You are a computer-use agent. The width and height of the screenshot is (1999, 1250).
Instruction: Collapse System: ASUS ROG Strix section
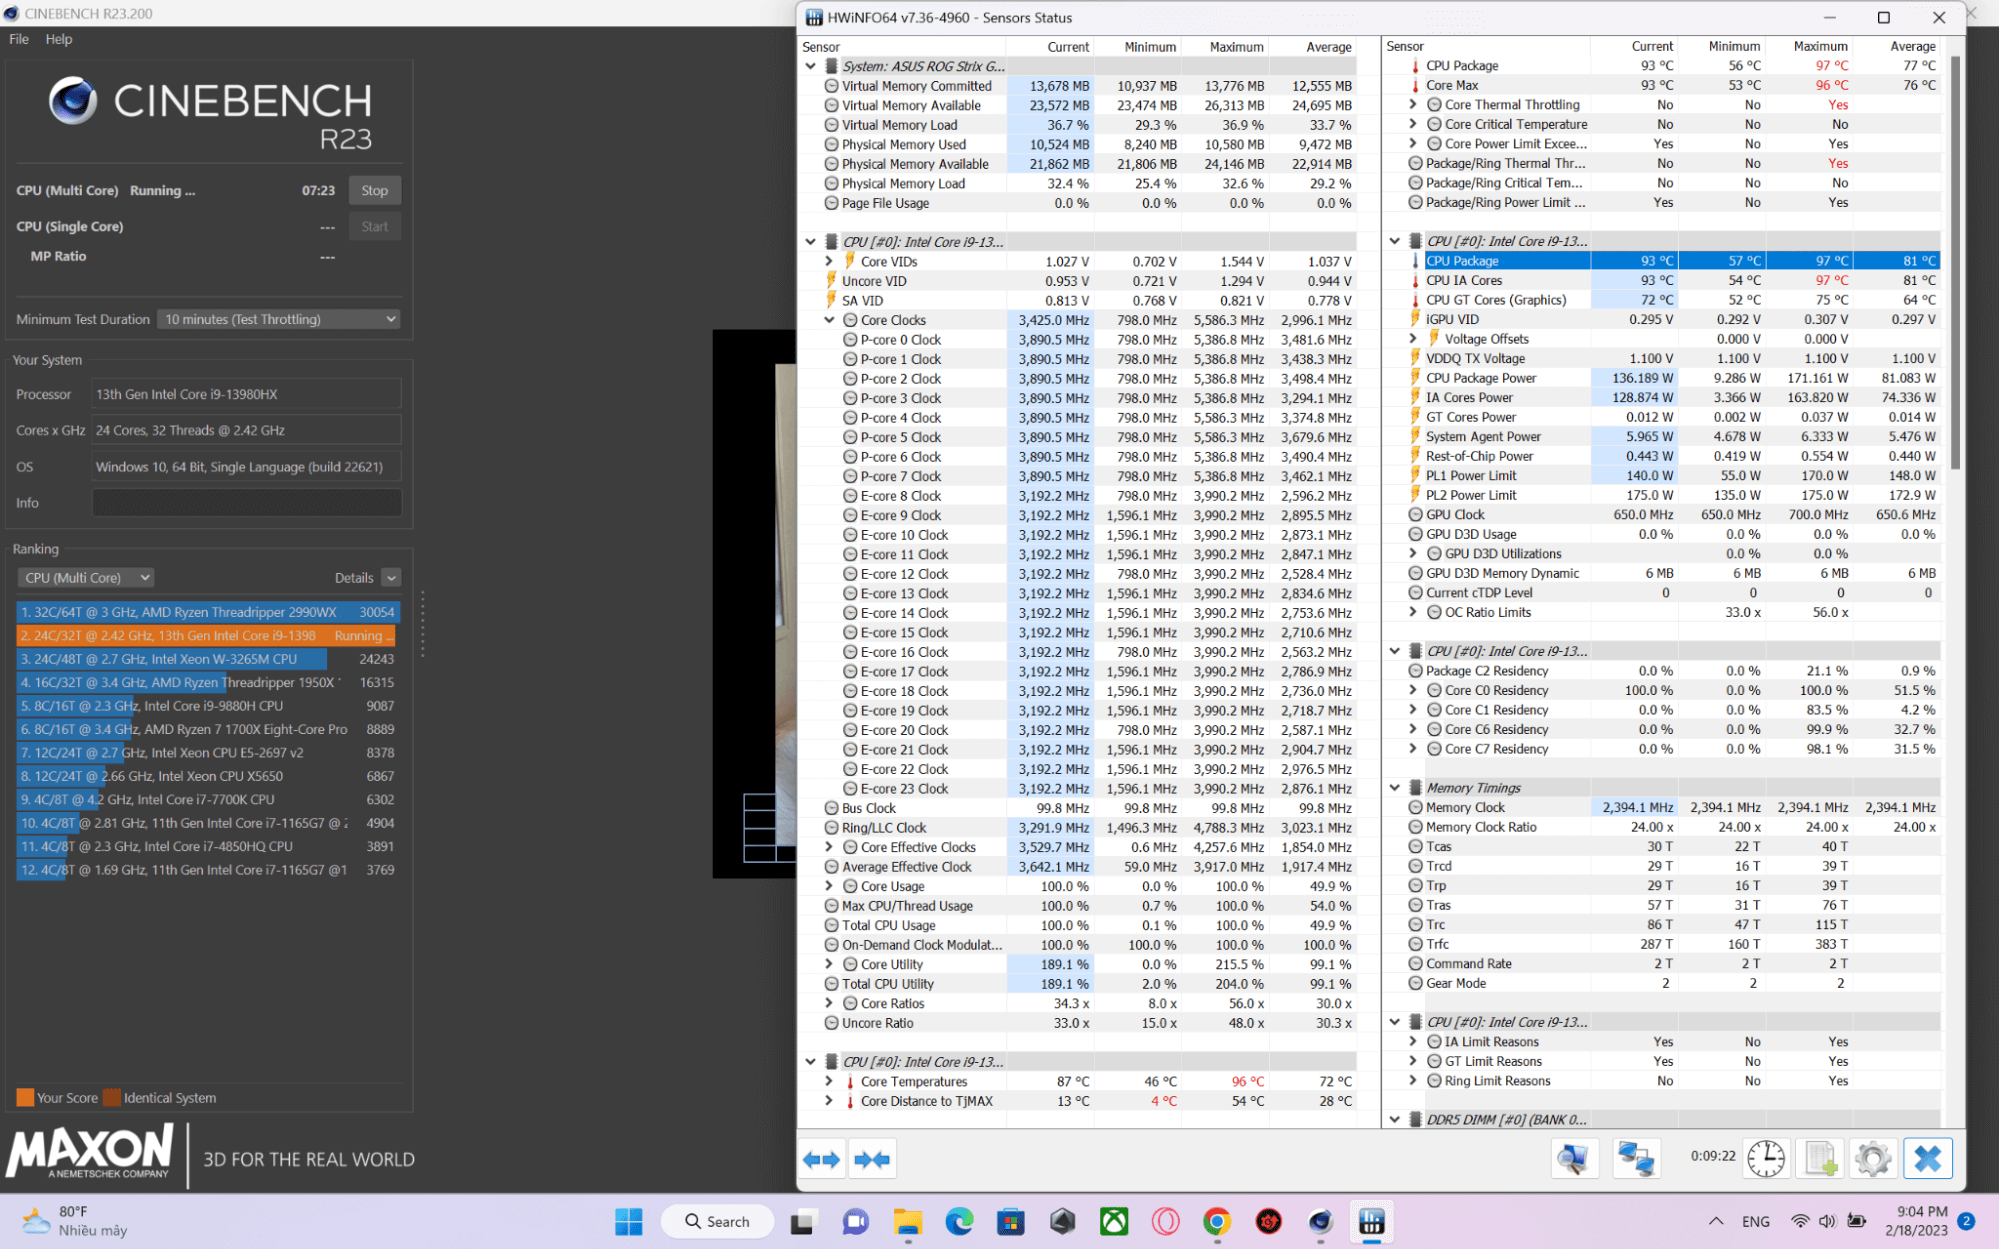click(810, 66)
